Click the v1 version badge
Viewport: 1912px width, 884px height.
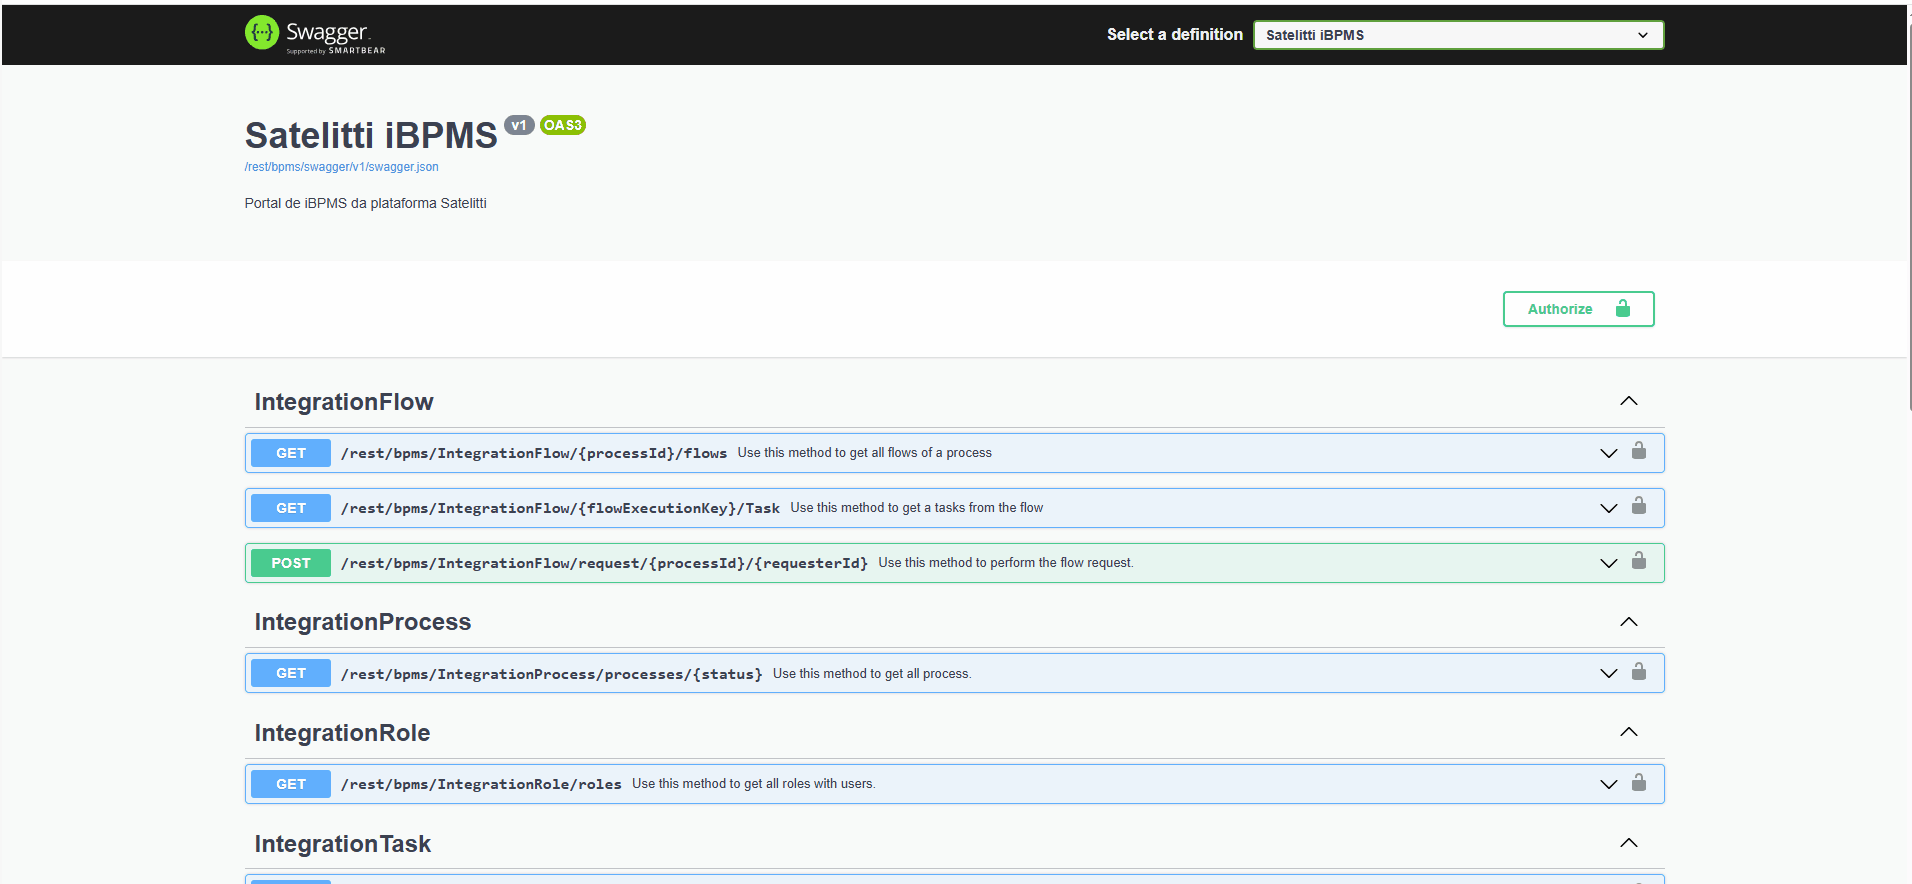click(x=519, y=125)
